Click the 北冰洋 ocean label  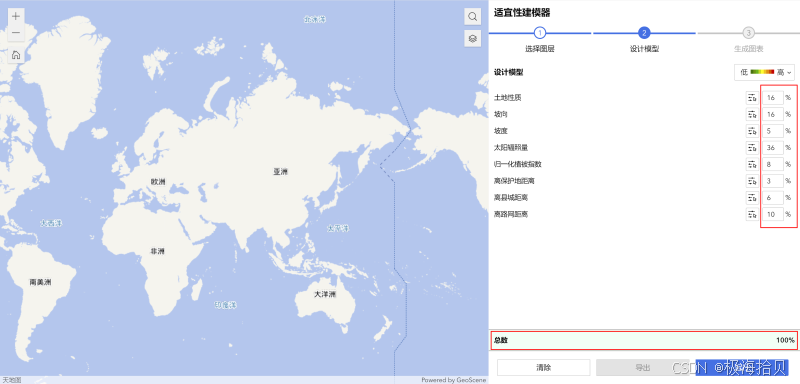(x=315, y=20)
